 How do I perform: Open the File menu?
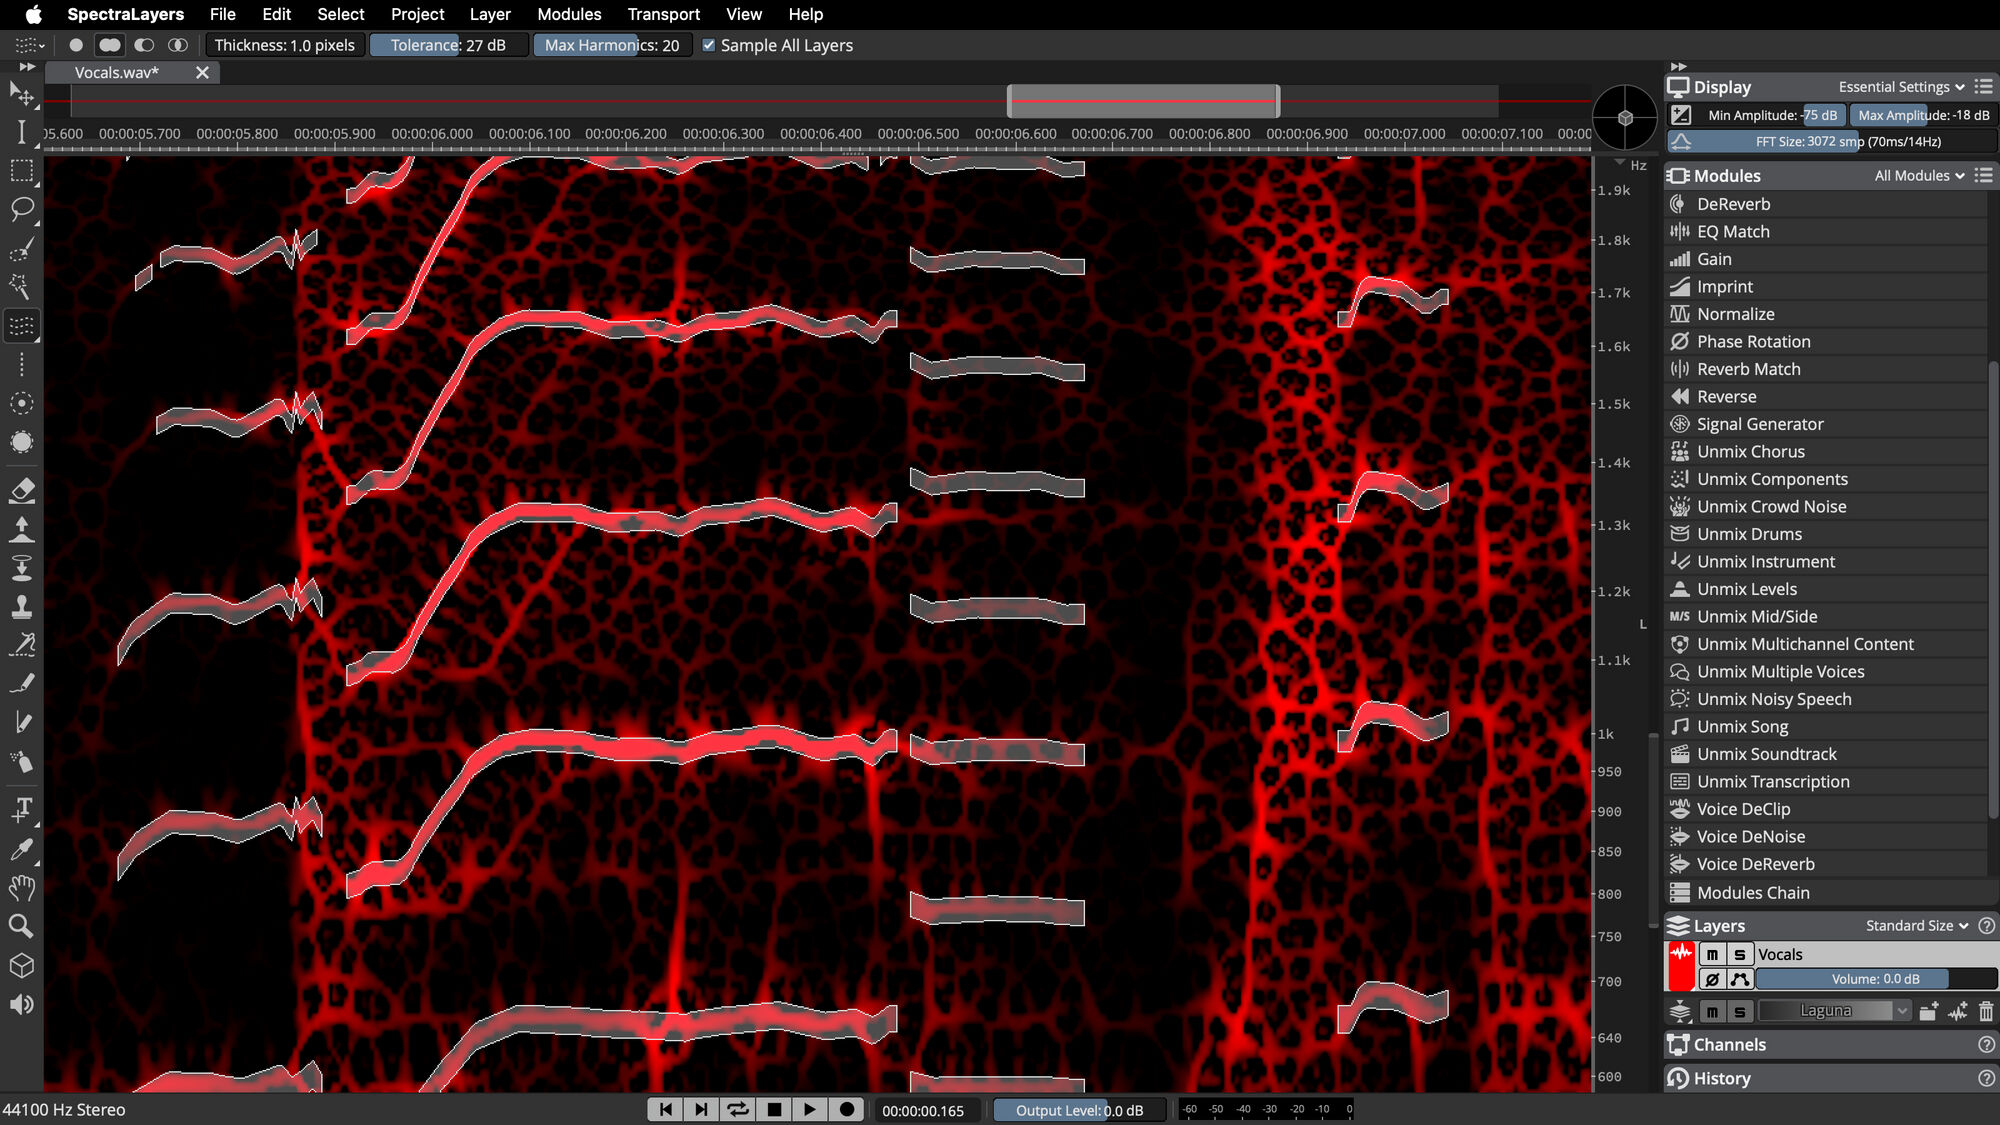tap(222, 14)
